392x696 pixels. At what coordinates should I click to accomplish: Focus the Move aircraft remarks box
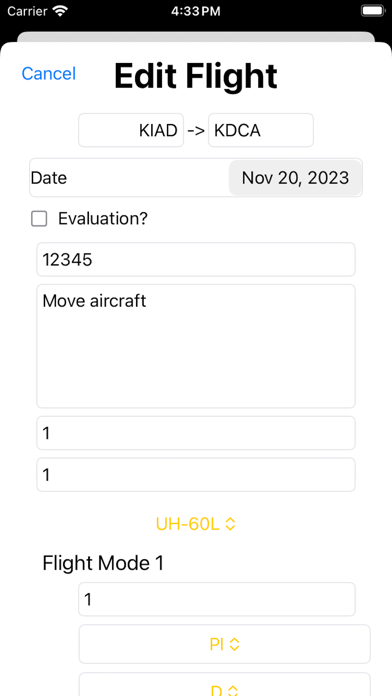pyautogui.click(x=196, y=346)
